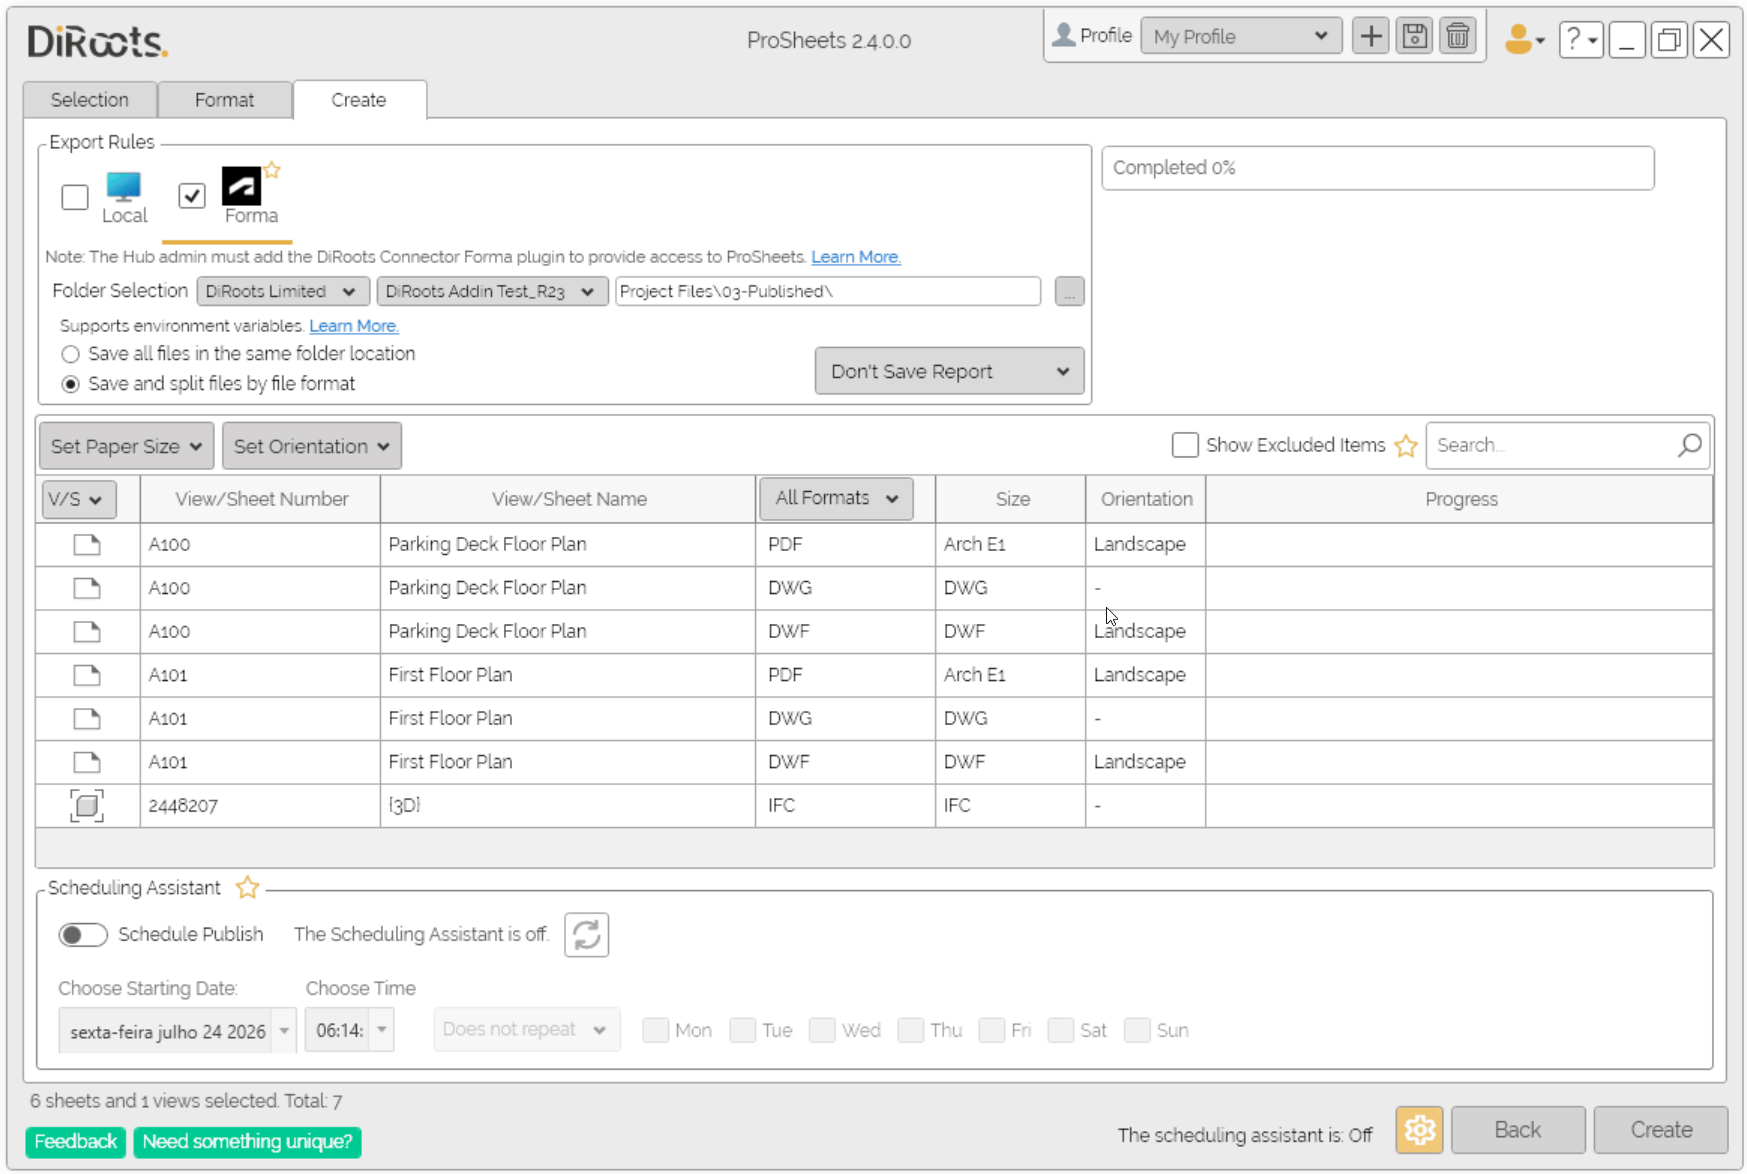Open settings with orange gear icon
1747x1174 pixels.
point(1419,1130)
